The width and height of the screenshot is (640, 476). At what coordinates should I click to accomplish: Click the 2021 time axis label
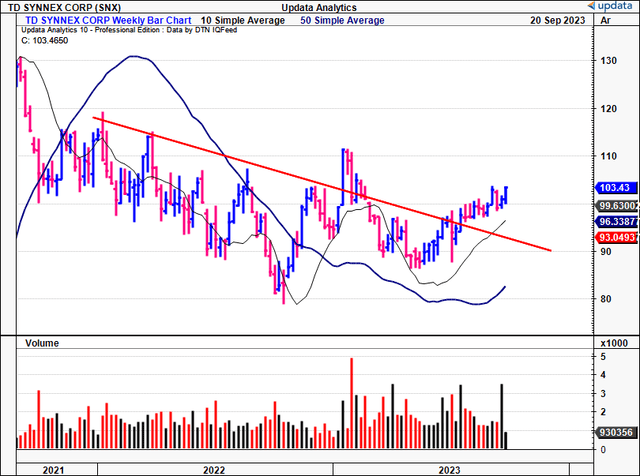[53, 470]
